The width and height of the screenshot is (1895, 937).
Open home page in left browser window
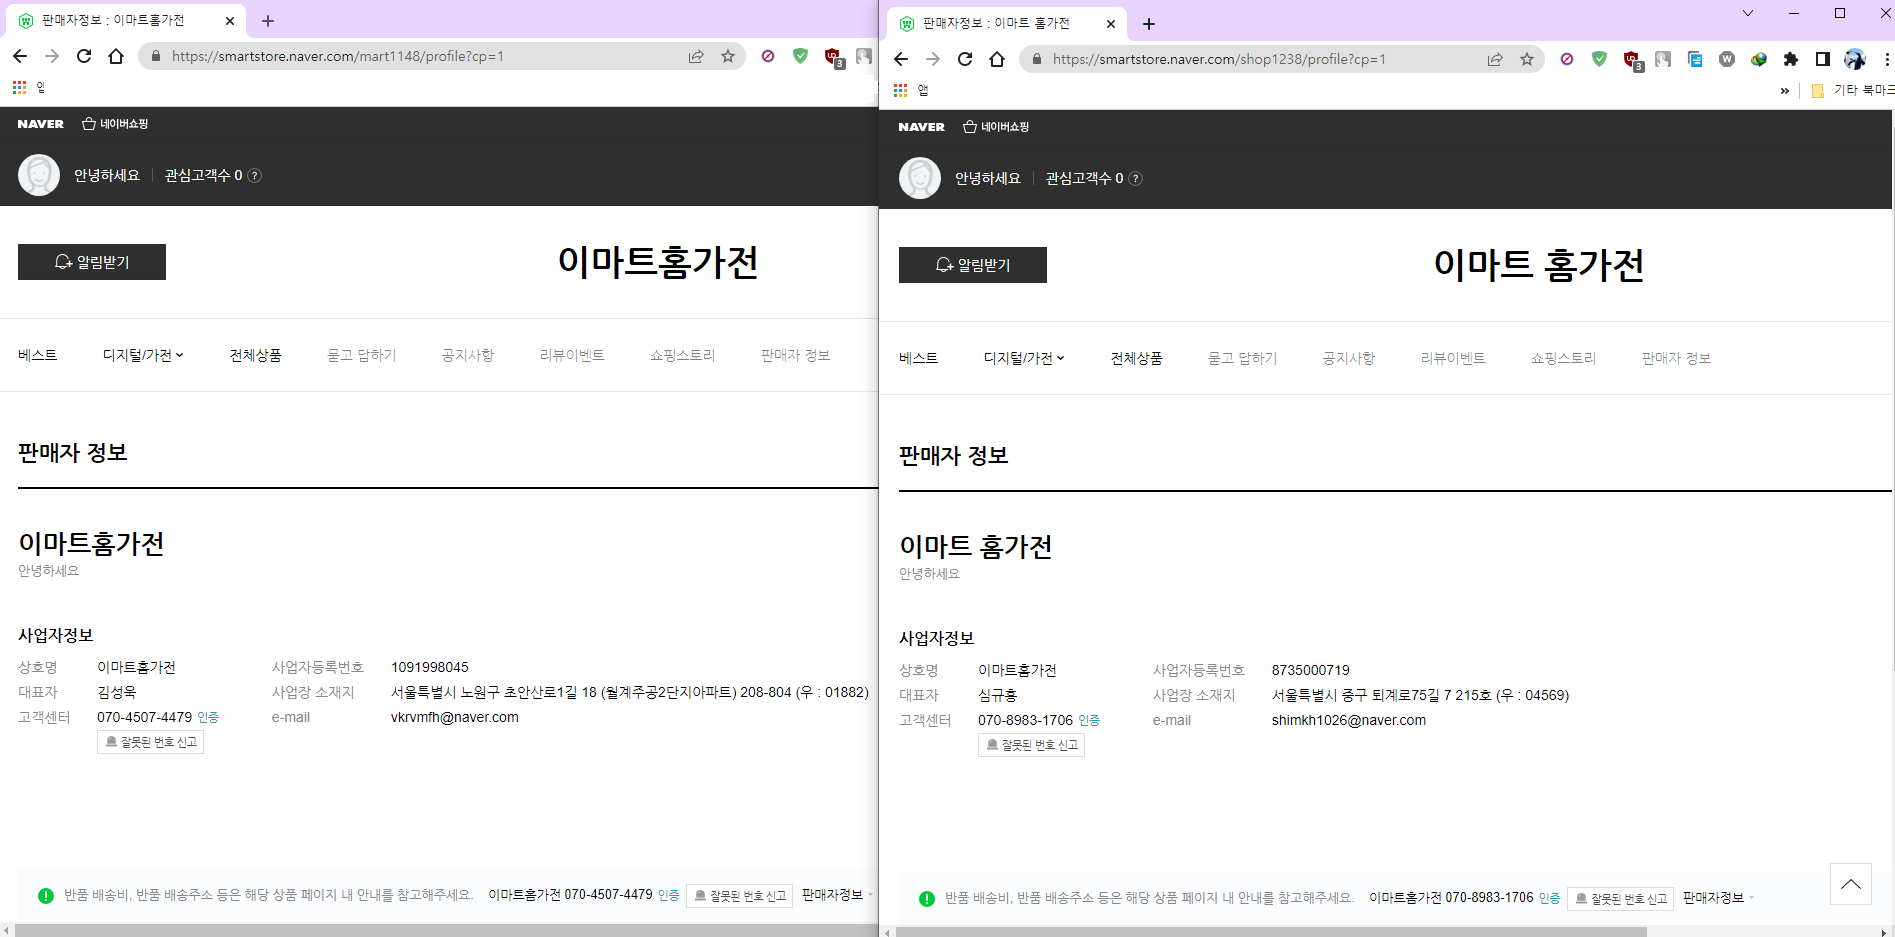(x=116, y=56)
